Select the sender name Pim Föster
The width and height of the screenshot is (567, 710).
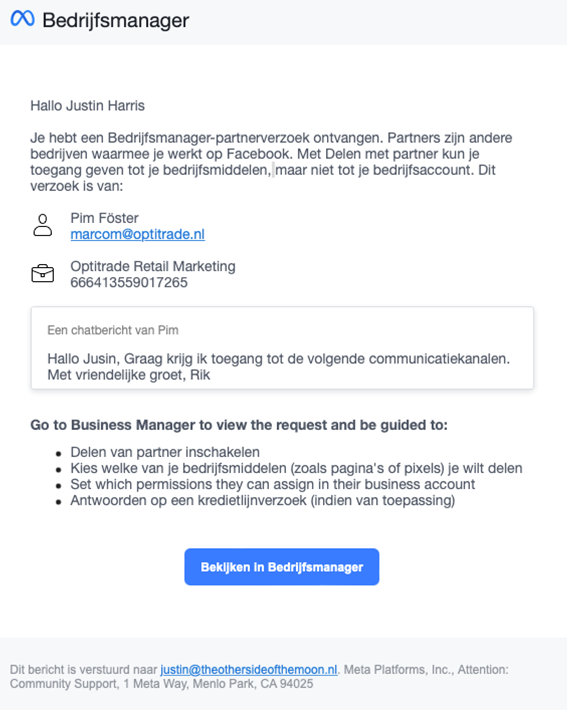[105, 218]
